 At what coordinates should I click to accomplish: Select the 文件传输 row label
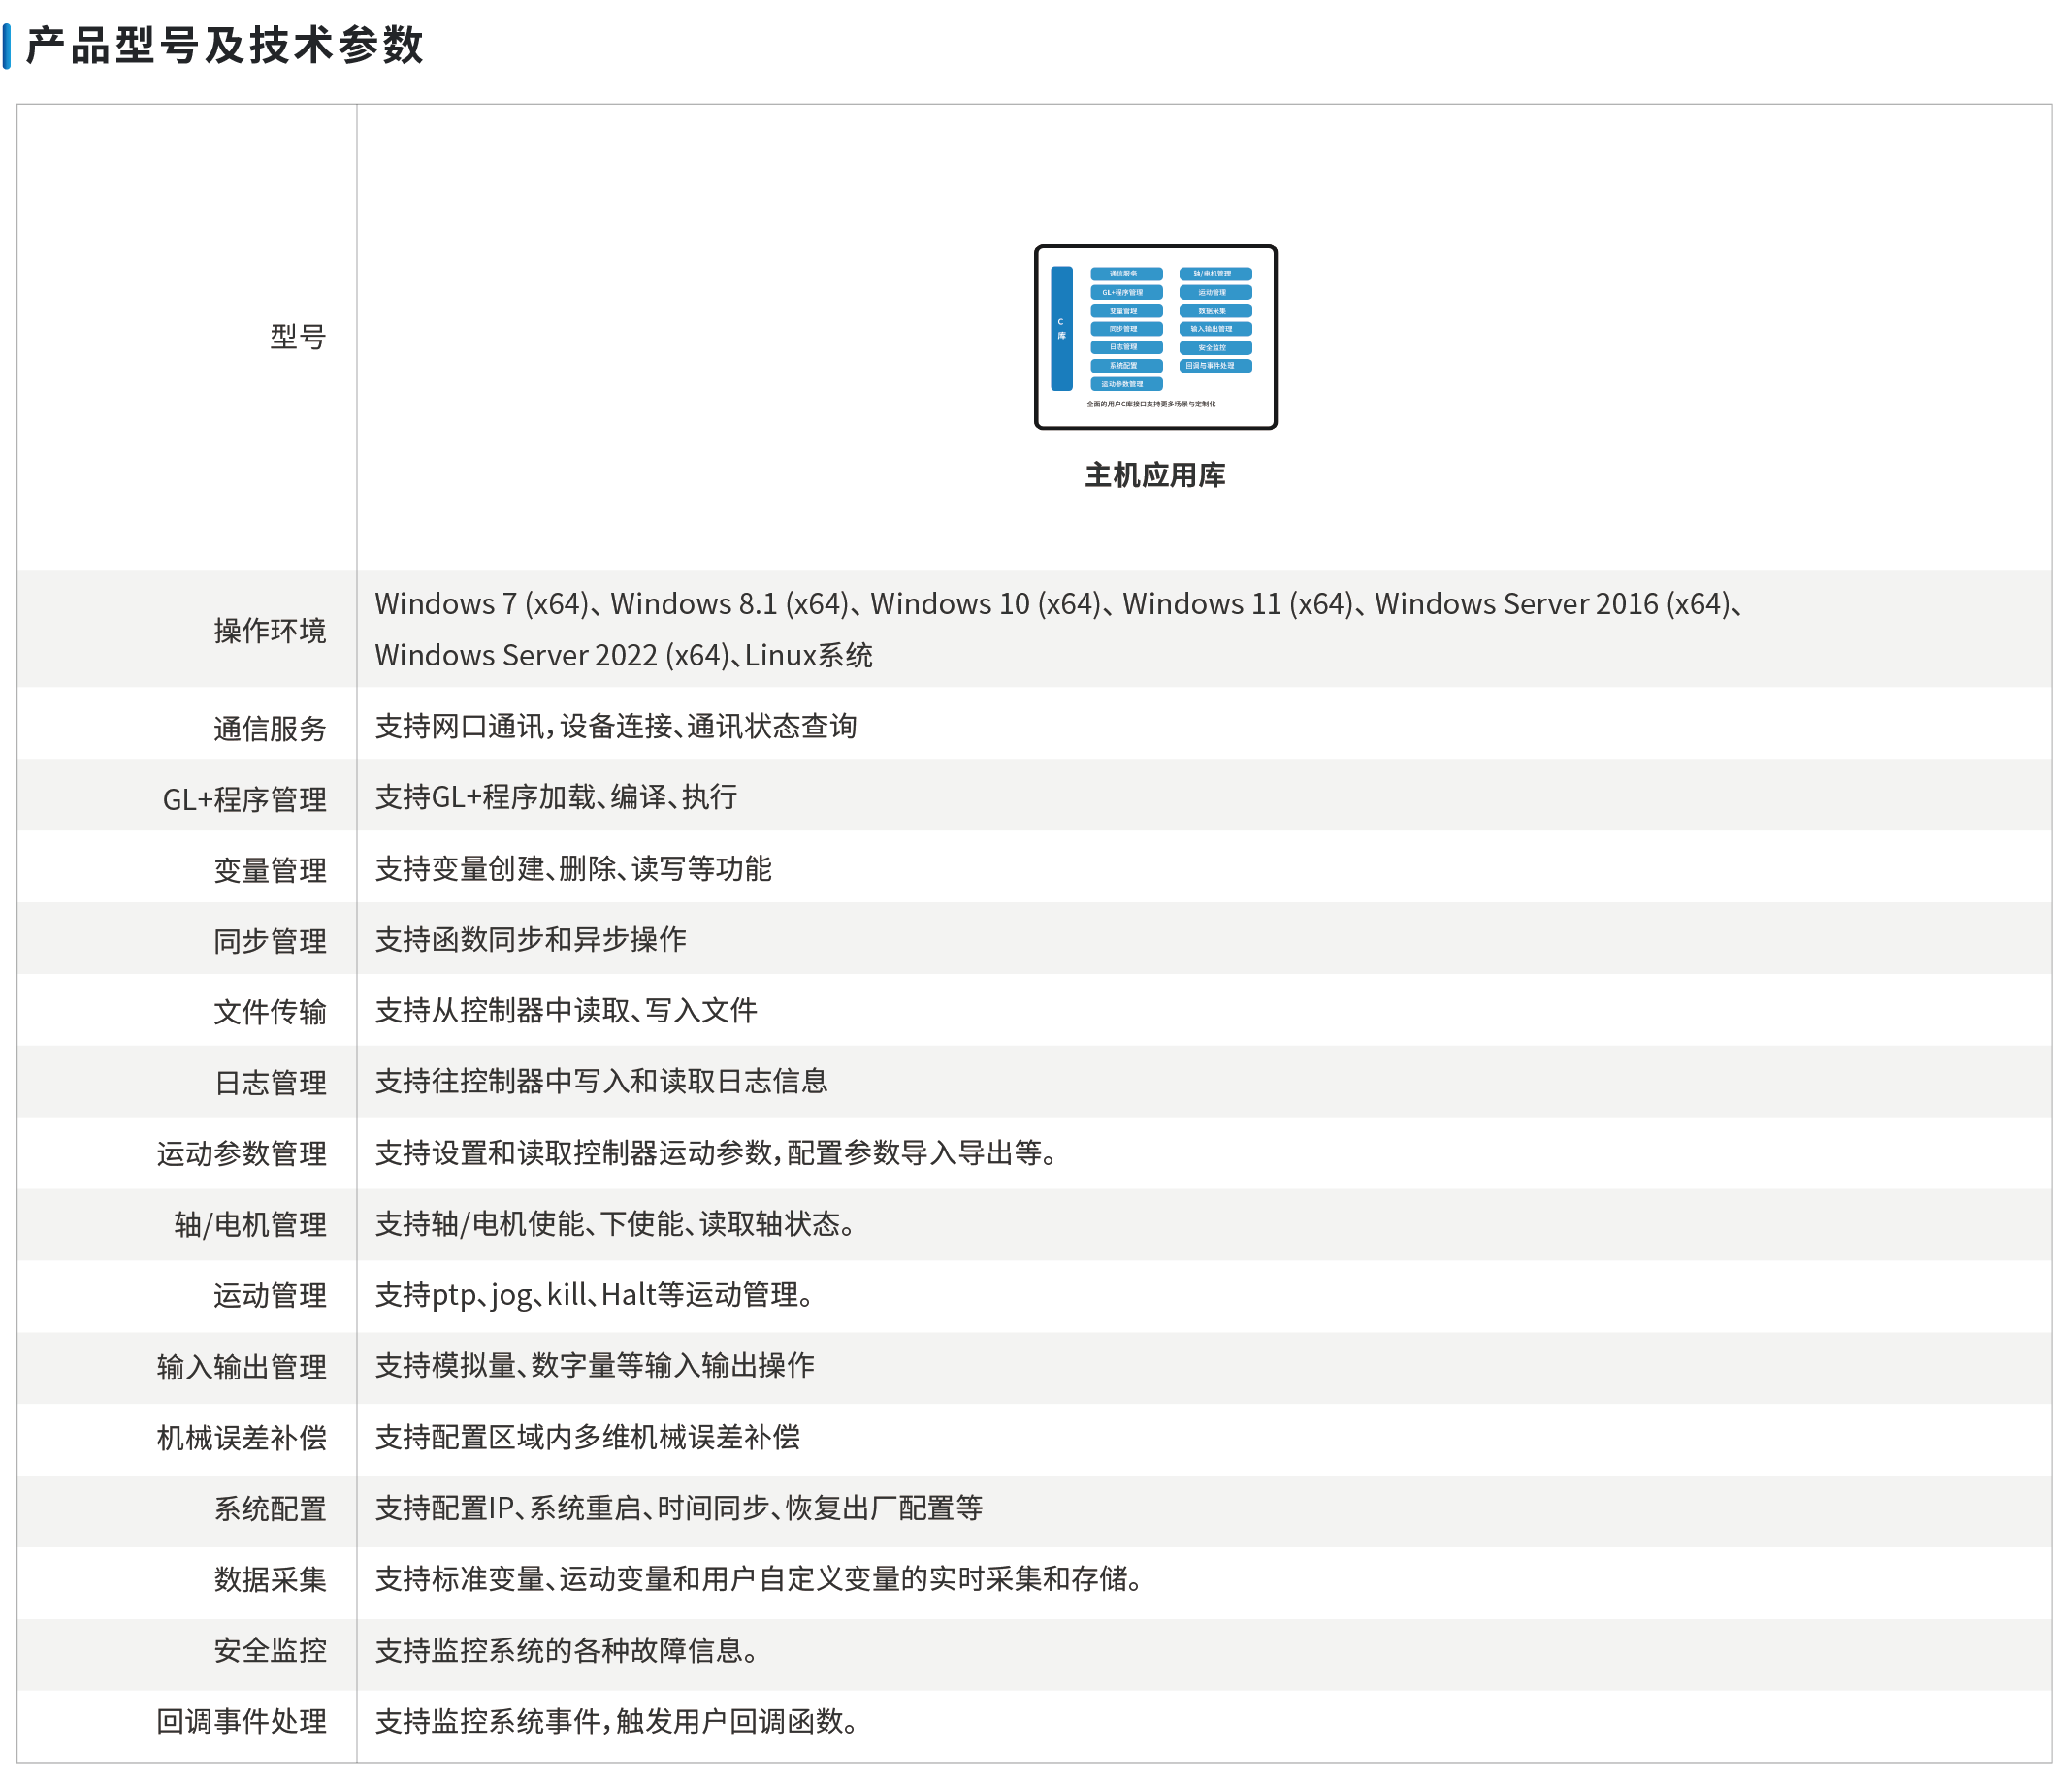pos(270,1012)
